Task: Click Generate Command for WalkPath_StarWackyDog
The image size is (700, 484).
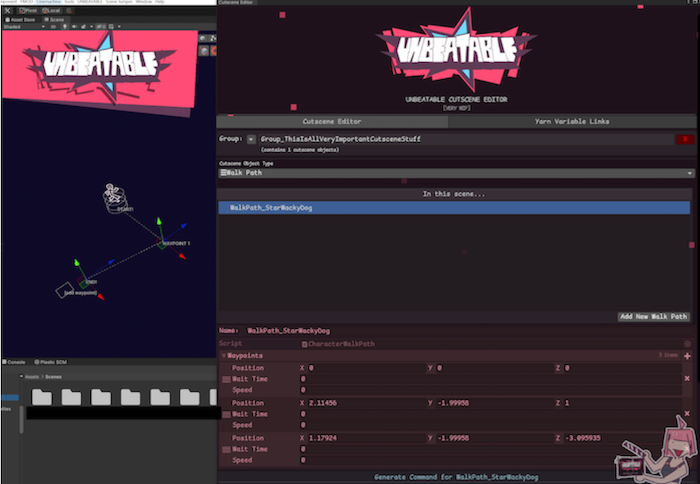Action: pyautogui.click(x=456, y=477)
